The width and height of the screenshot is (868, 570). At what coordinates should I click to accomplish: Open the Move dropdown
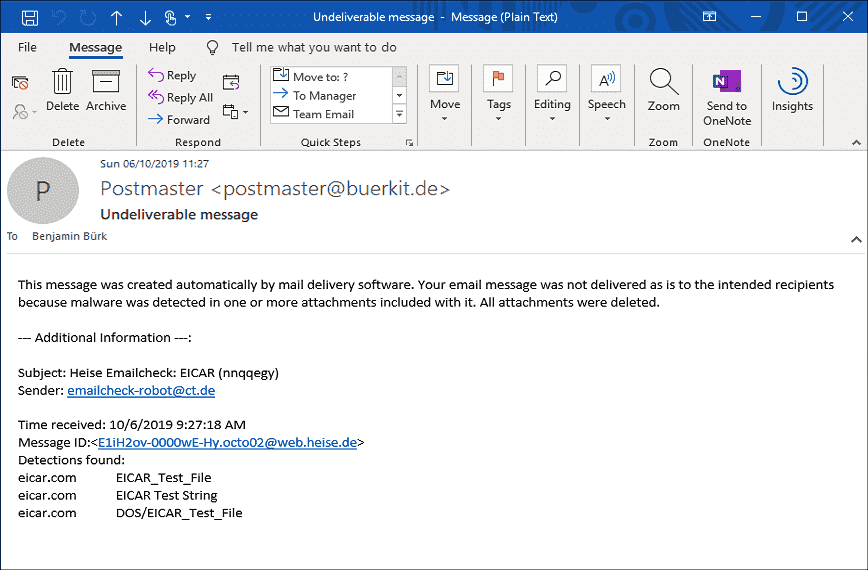(x=445, y=94)
